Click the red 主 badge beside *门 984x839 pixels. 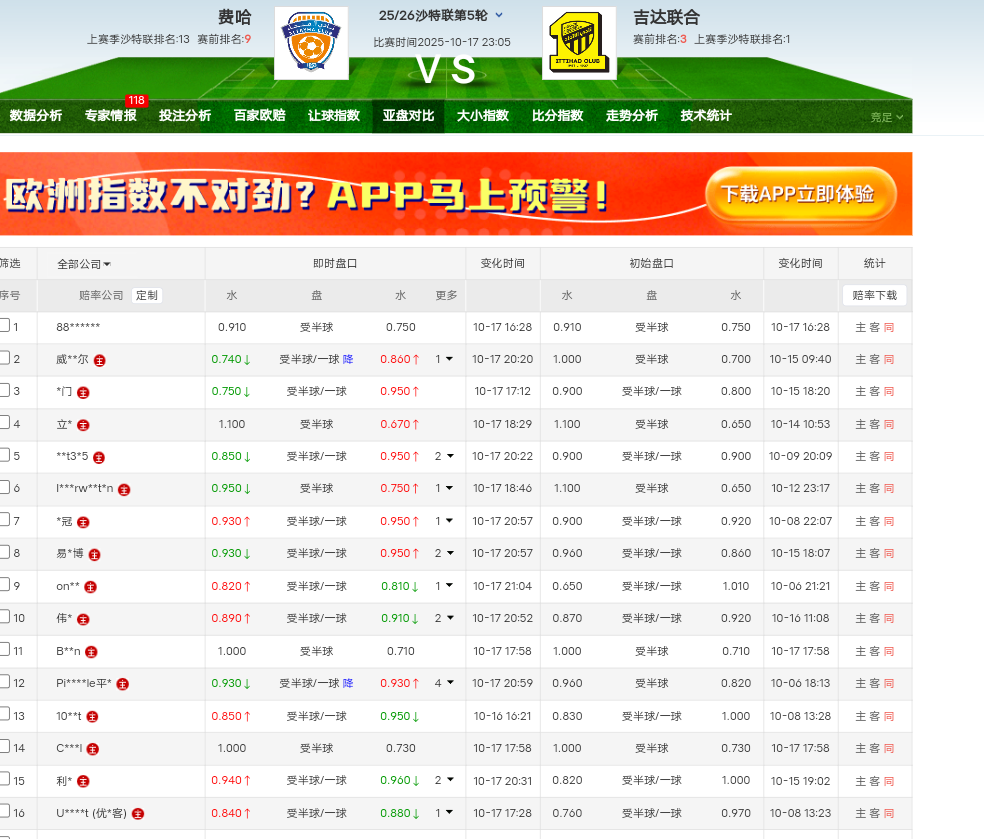pyautogui.click(x=83, y=392)
